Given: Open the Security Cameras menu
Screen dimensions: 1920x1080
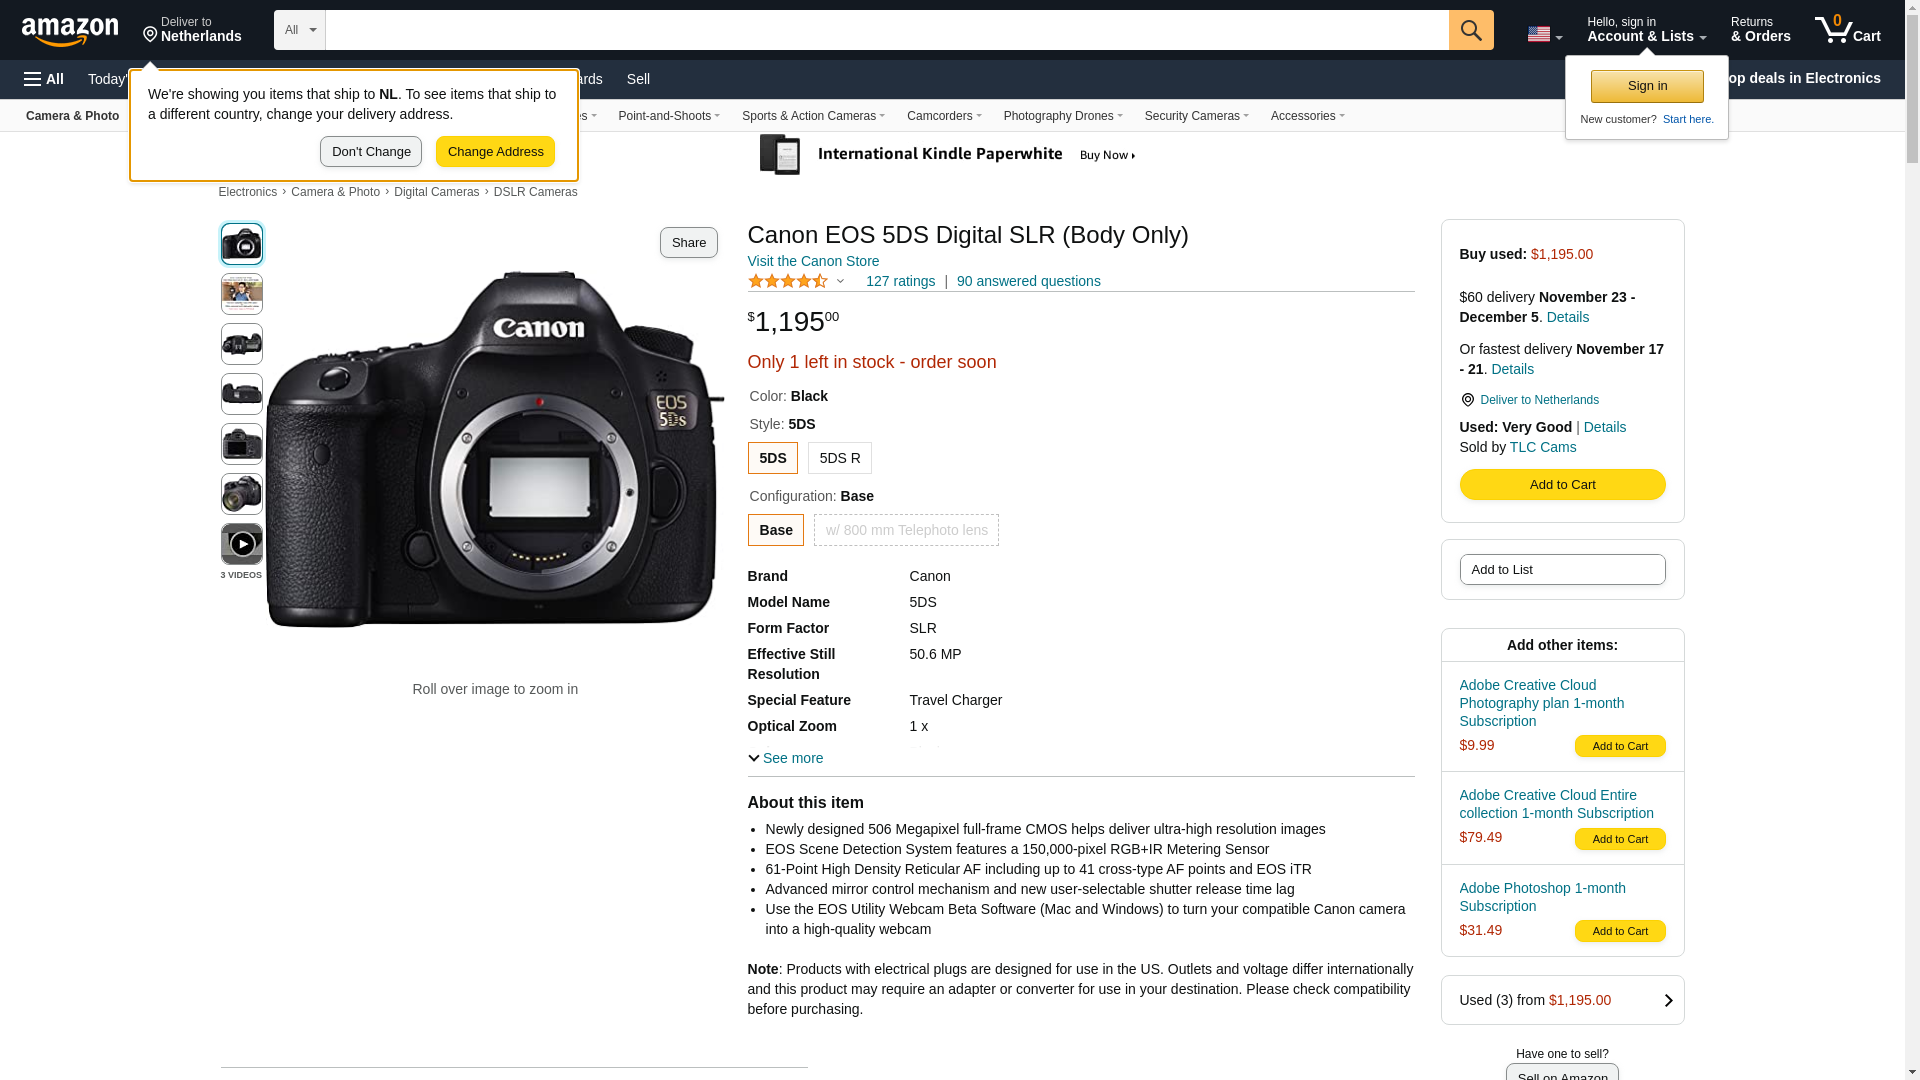Looking at the screenshot, I should [x=1196, y=116].
